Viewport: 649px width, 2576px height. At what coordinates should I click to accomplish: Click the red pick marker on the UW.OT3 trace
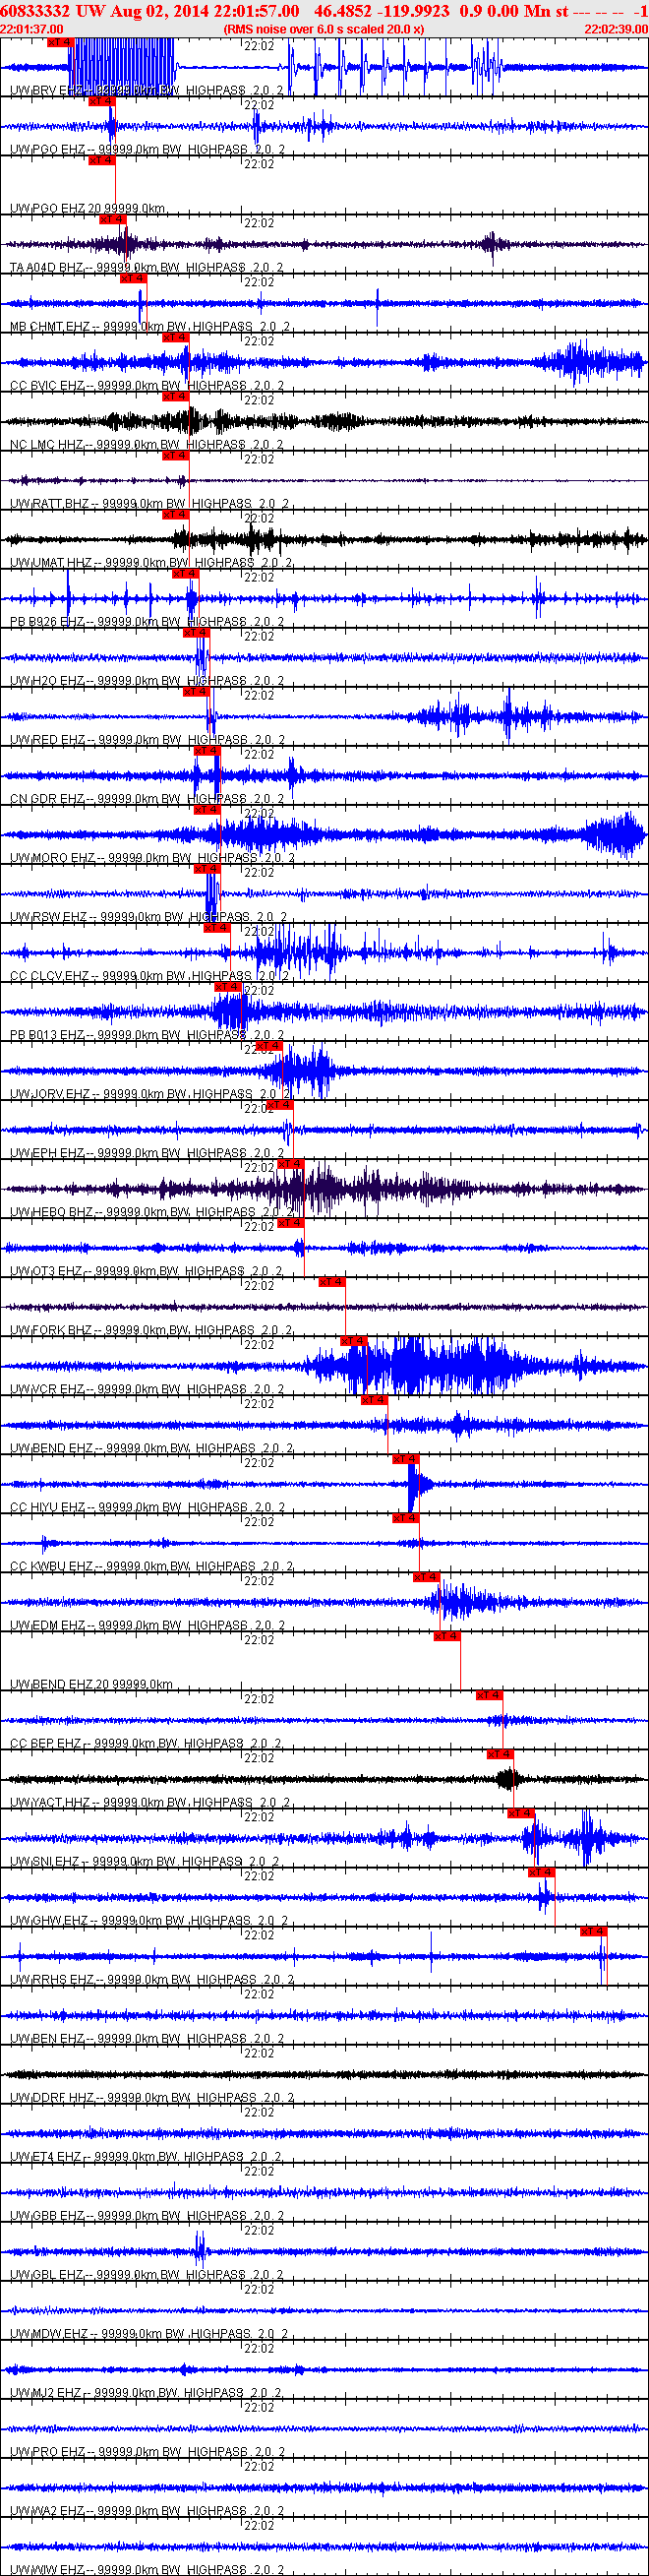(290, 1223)
